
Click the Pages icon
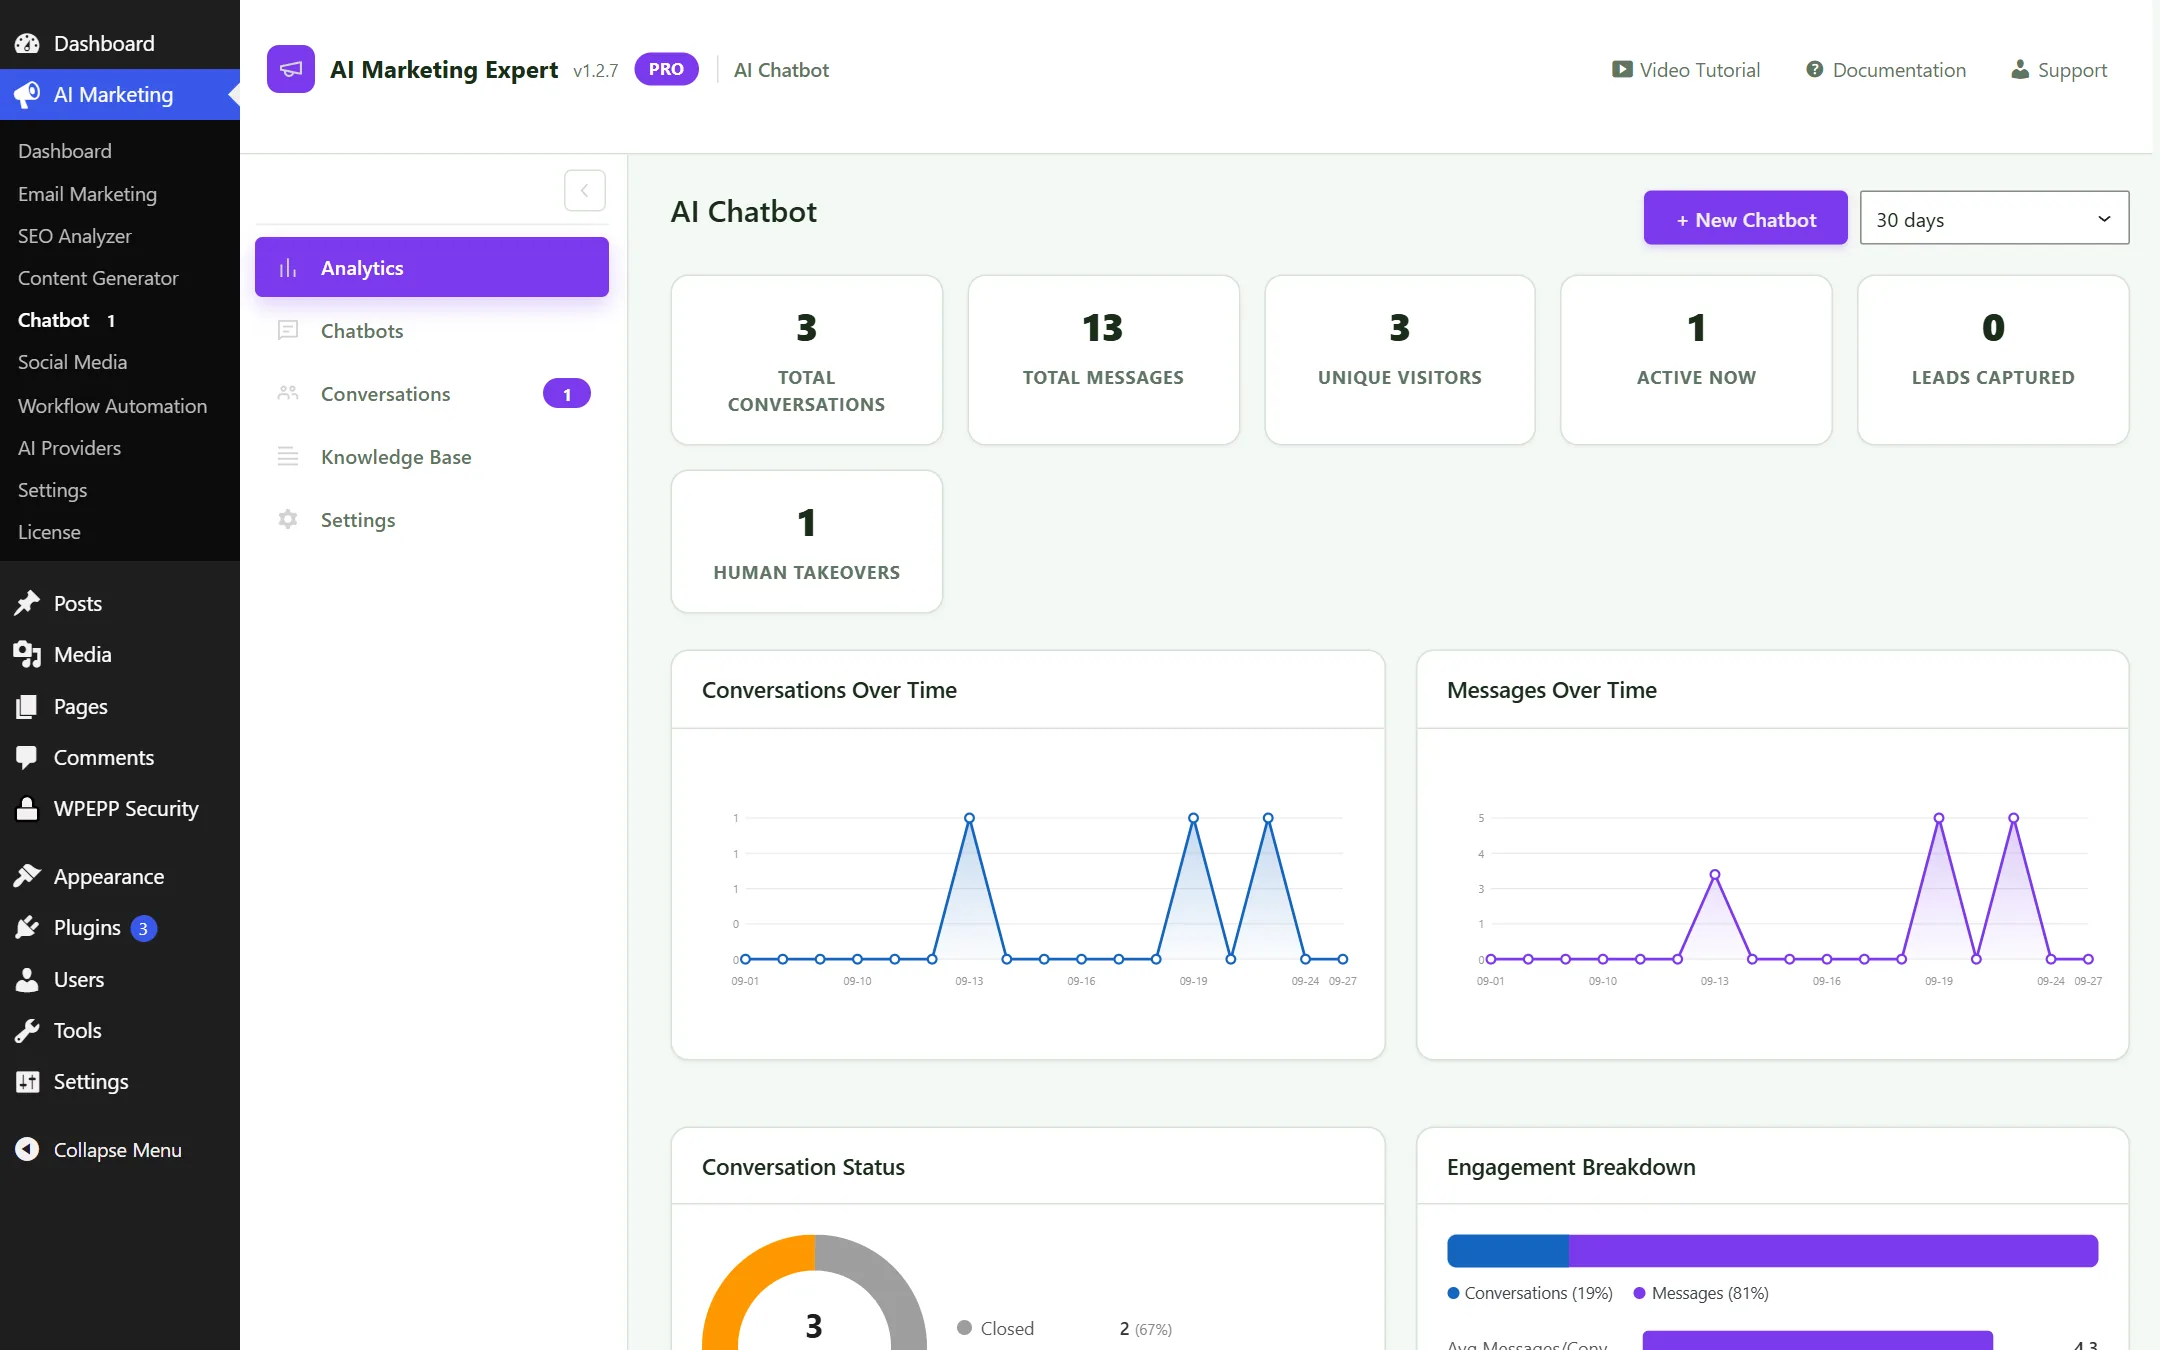(x=27, y=706)
